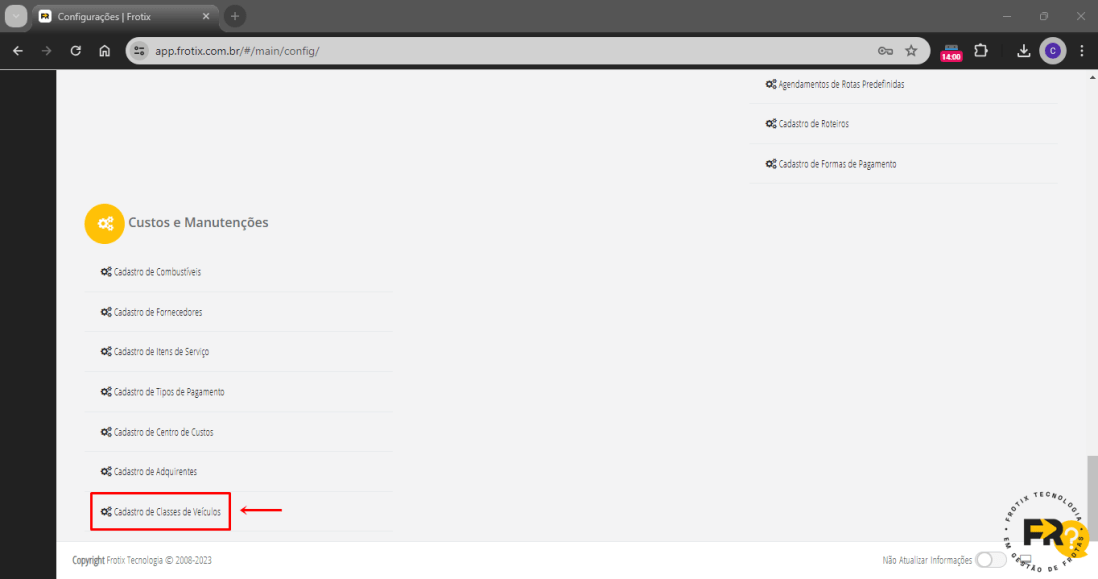
Task: Open the user profile avatar menu
Action: tap(1052, 51)
